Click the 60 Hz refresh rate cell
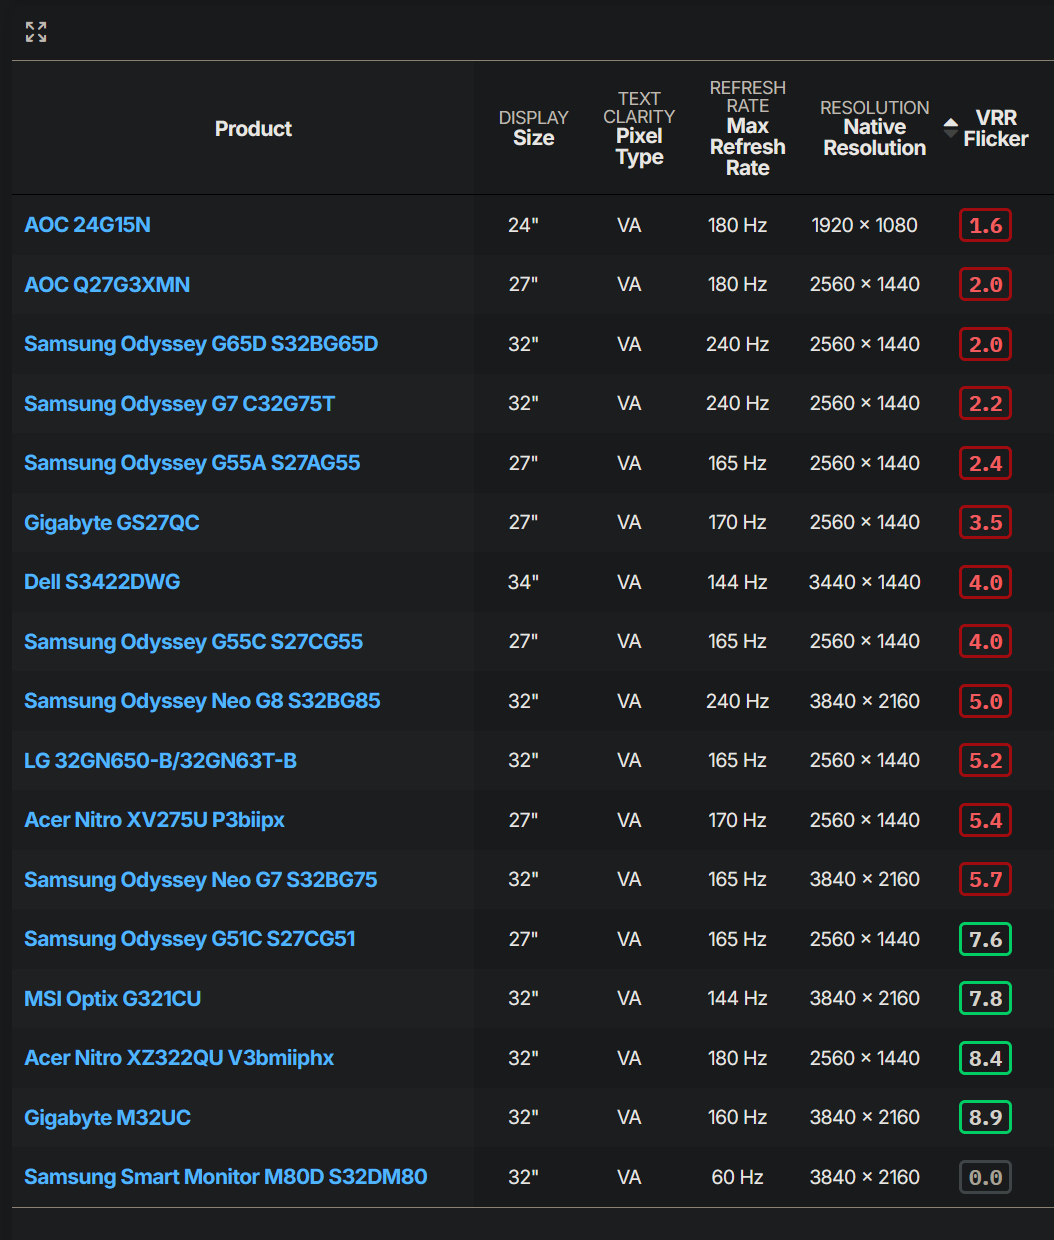1054x1240 pixels. click(x=737, y=1177)
